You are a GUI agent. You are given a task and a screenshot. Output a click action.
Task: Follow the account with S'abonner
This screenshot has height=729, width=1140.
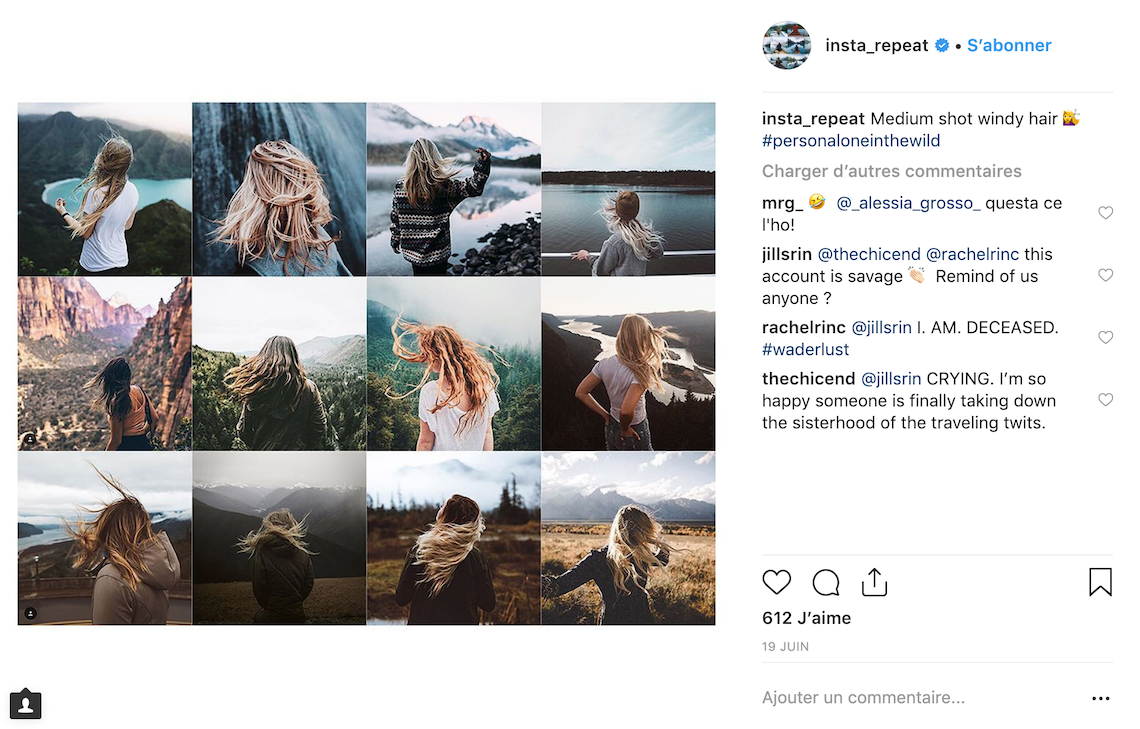pos(1009,45)
